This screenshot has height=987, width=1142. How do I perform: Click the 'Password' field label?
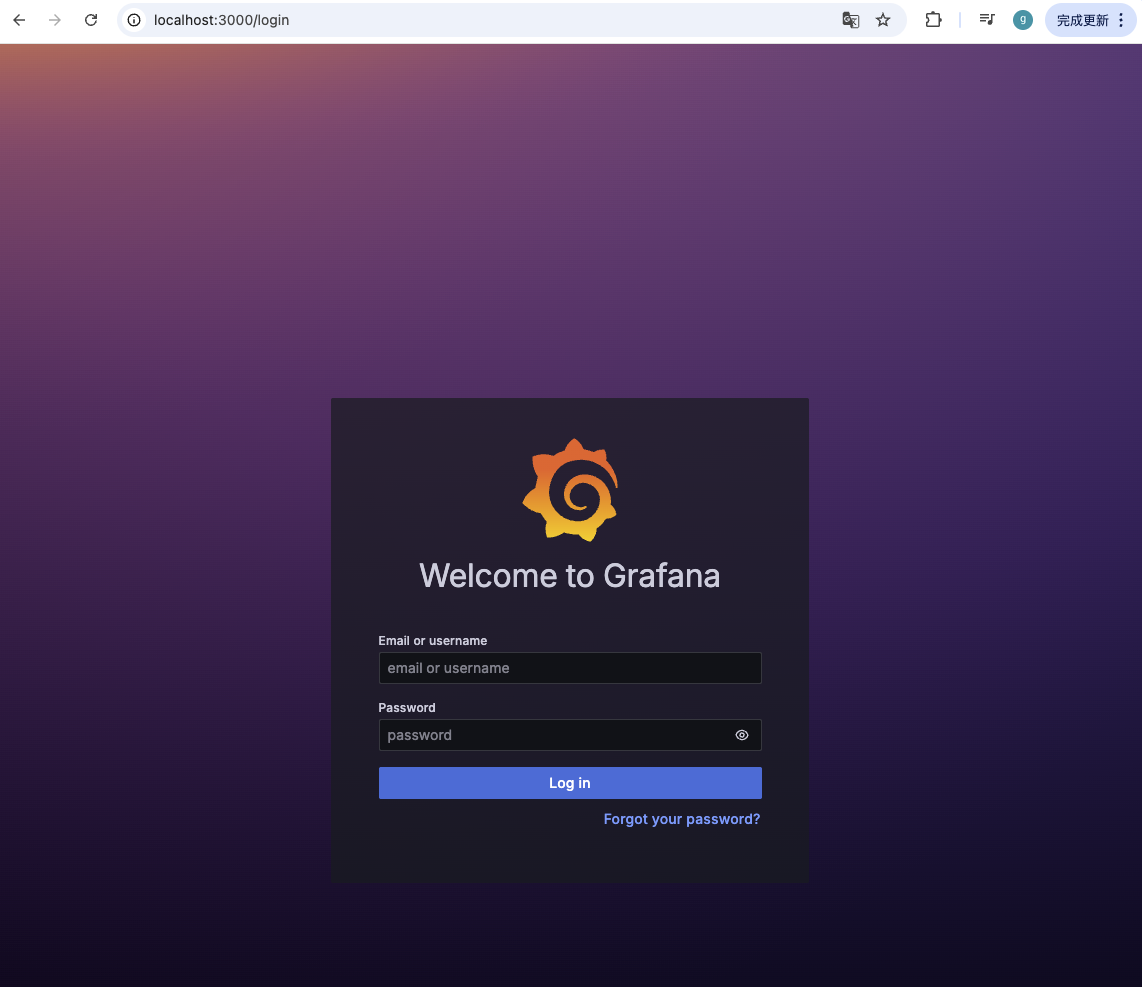[x=407, y=707]
